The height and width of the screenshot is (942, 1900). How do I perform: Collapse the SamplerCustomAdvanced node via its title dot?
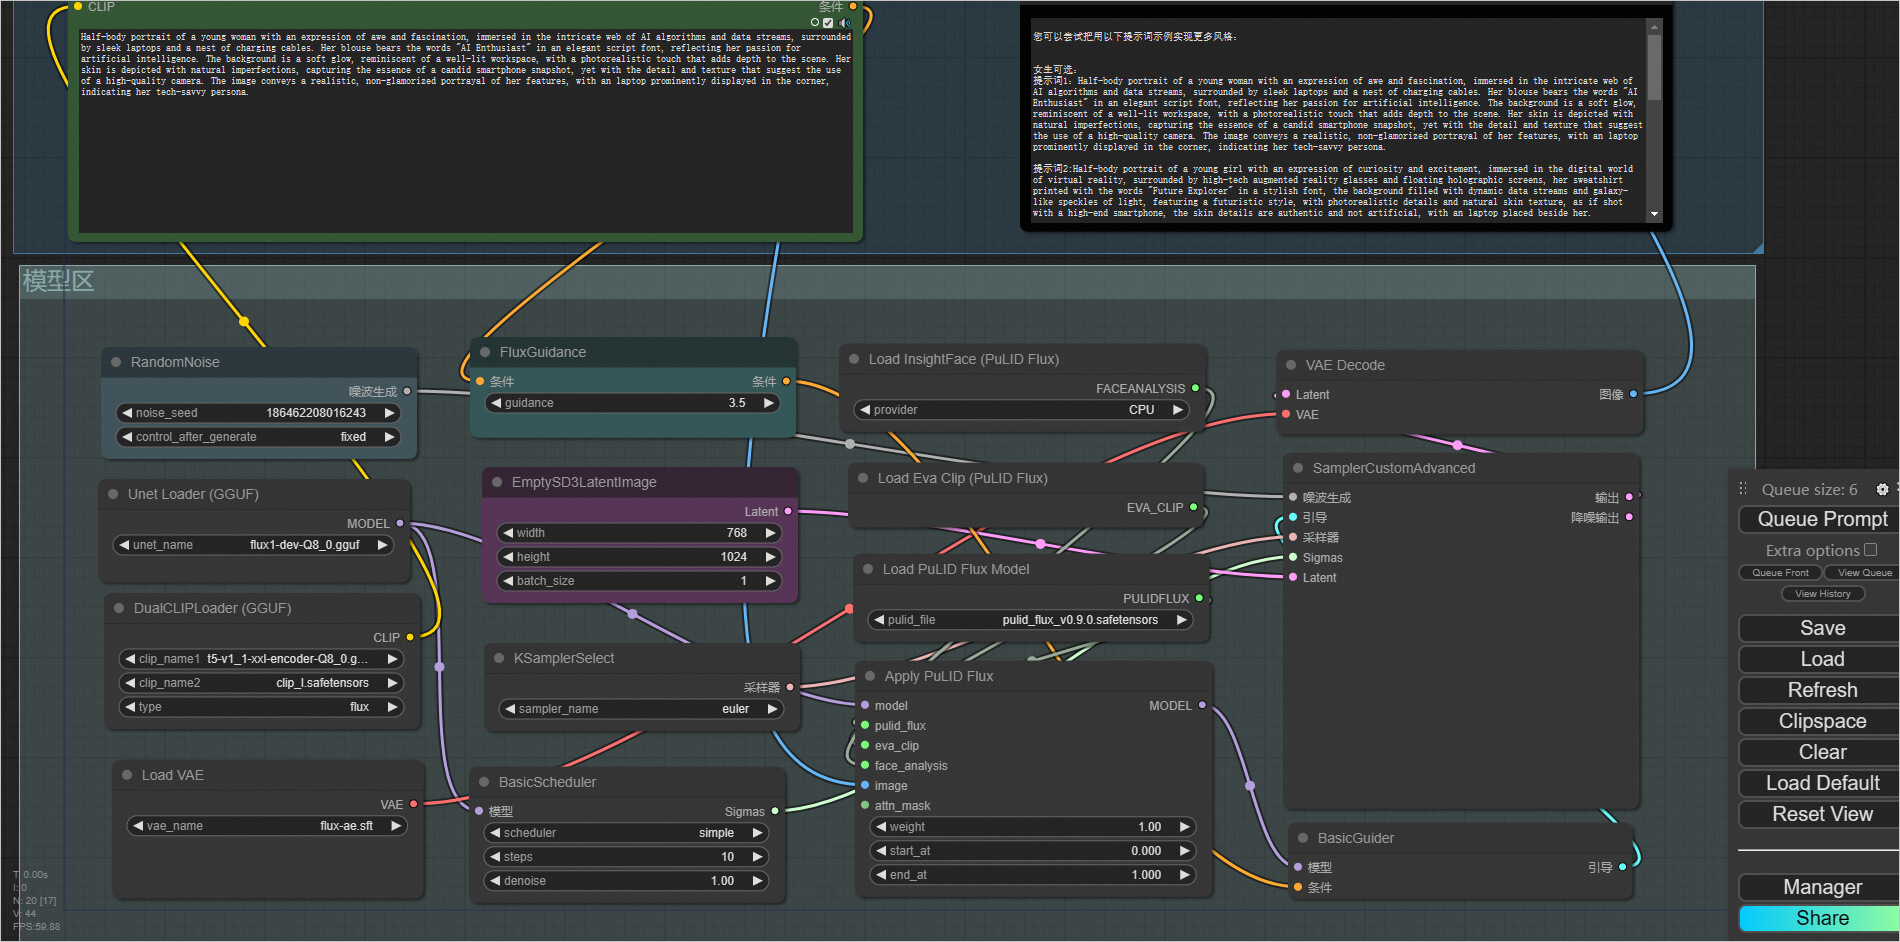pyautogui.click(x=1298, y=468)
